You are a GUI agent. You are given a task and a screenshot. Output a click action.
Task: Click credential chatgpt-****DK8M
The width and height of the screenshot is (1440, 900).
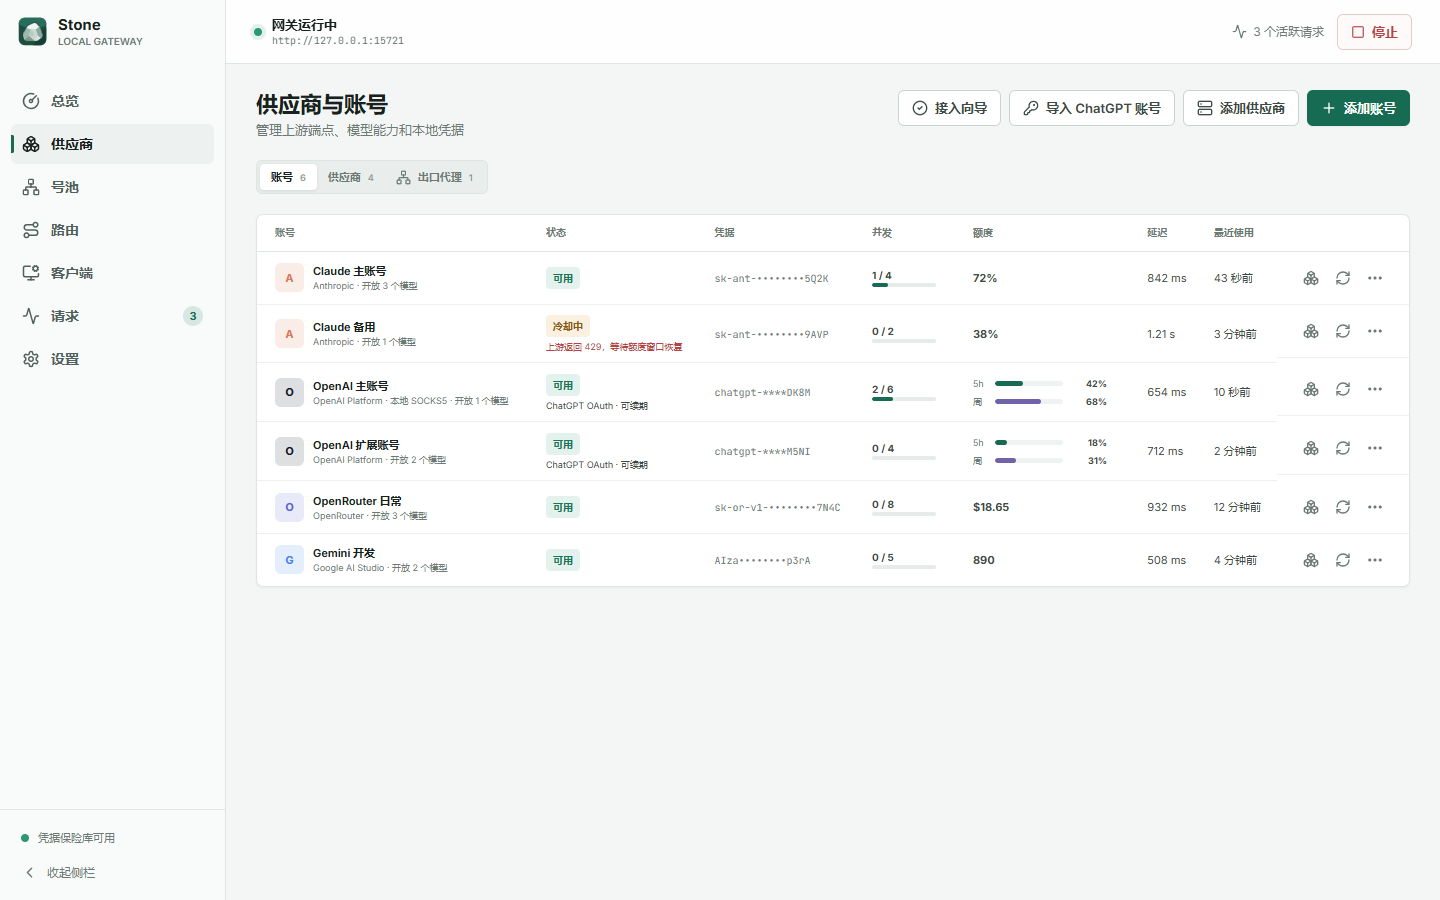[x=762, y=393]
